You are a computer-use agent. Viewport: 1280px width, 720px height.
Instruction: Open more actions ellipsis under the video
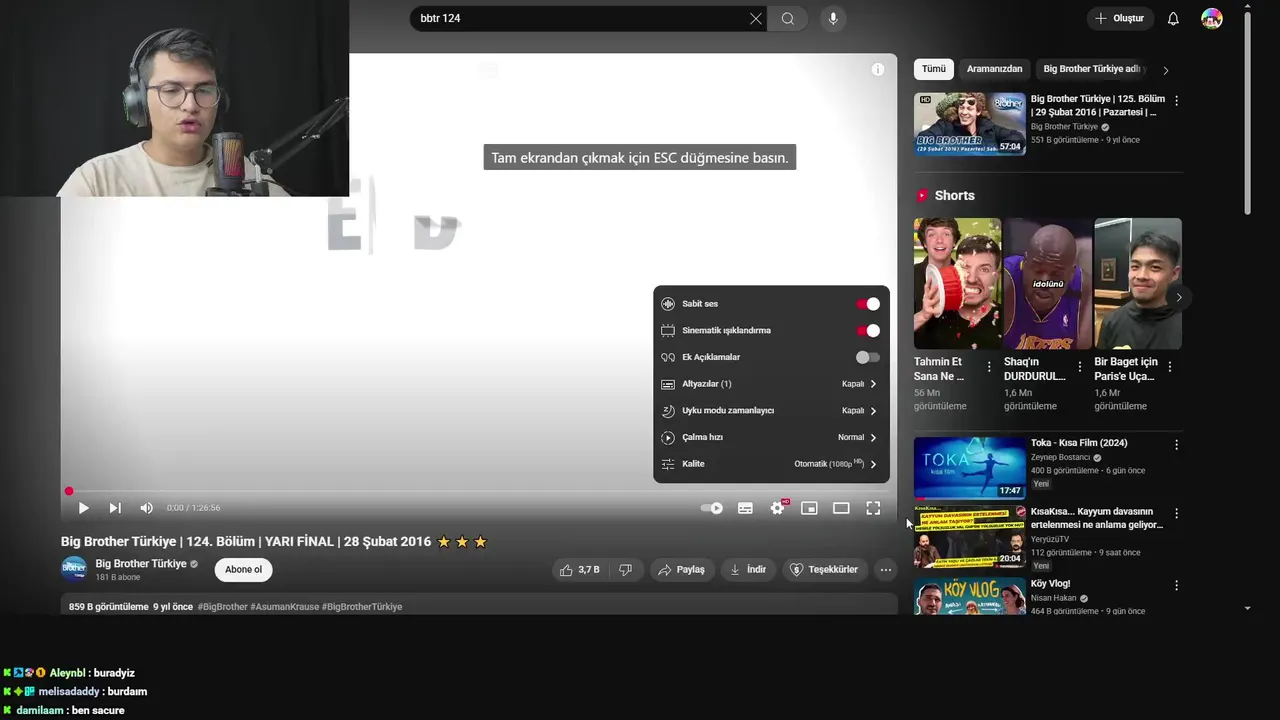pyautogui.click(x=885, y=570)
